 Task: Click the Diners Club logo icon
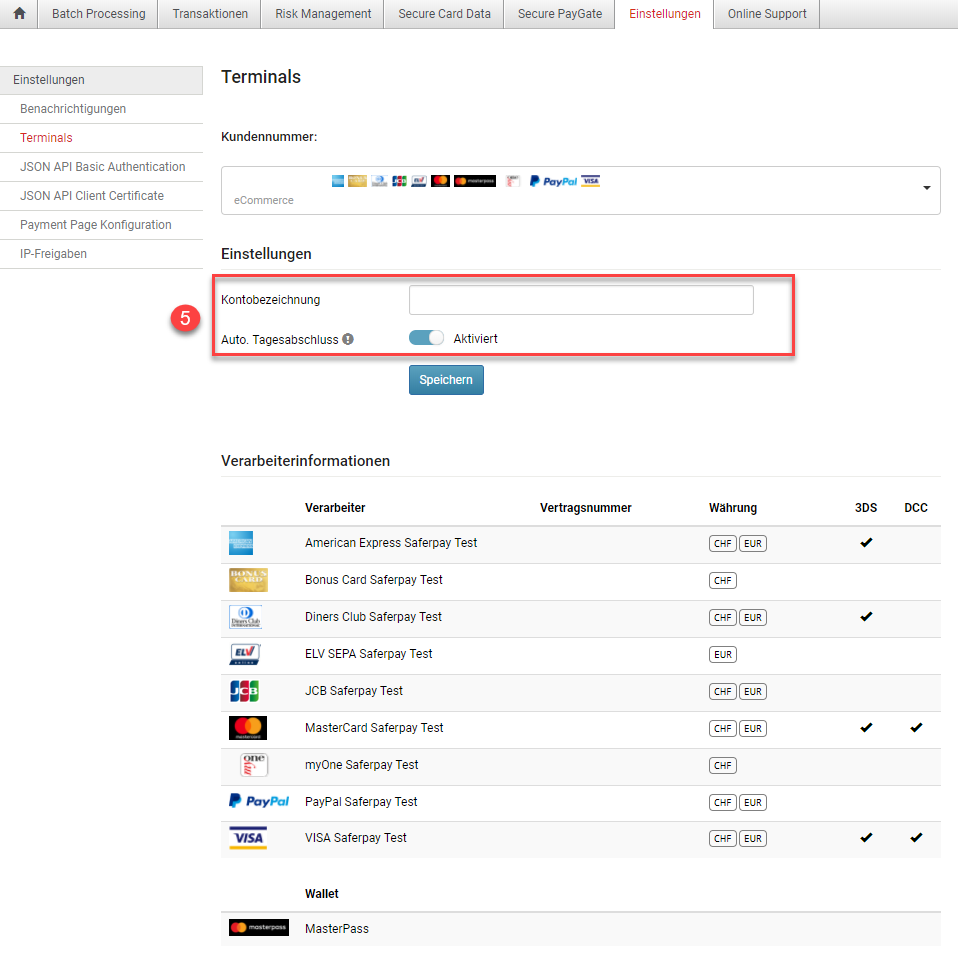point(245,617)
